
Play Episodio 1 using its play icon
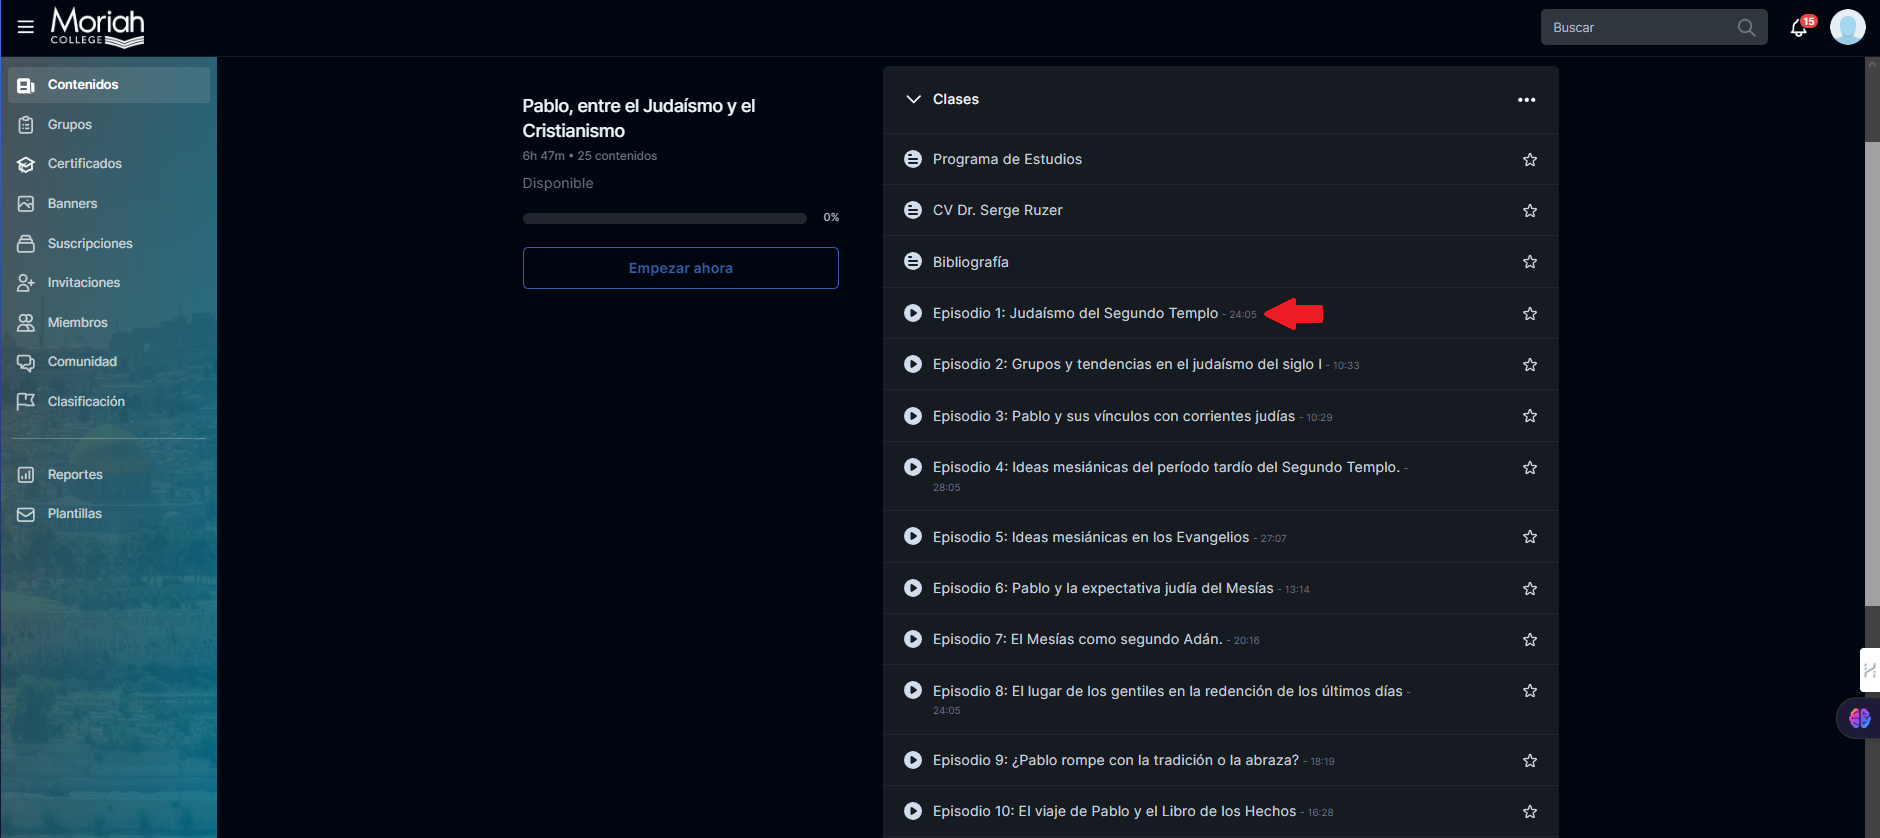click(912, 313)
